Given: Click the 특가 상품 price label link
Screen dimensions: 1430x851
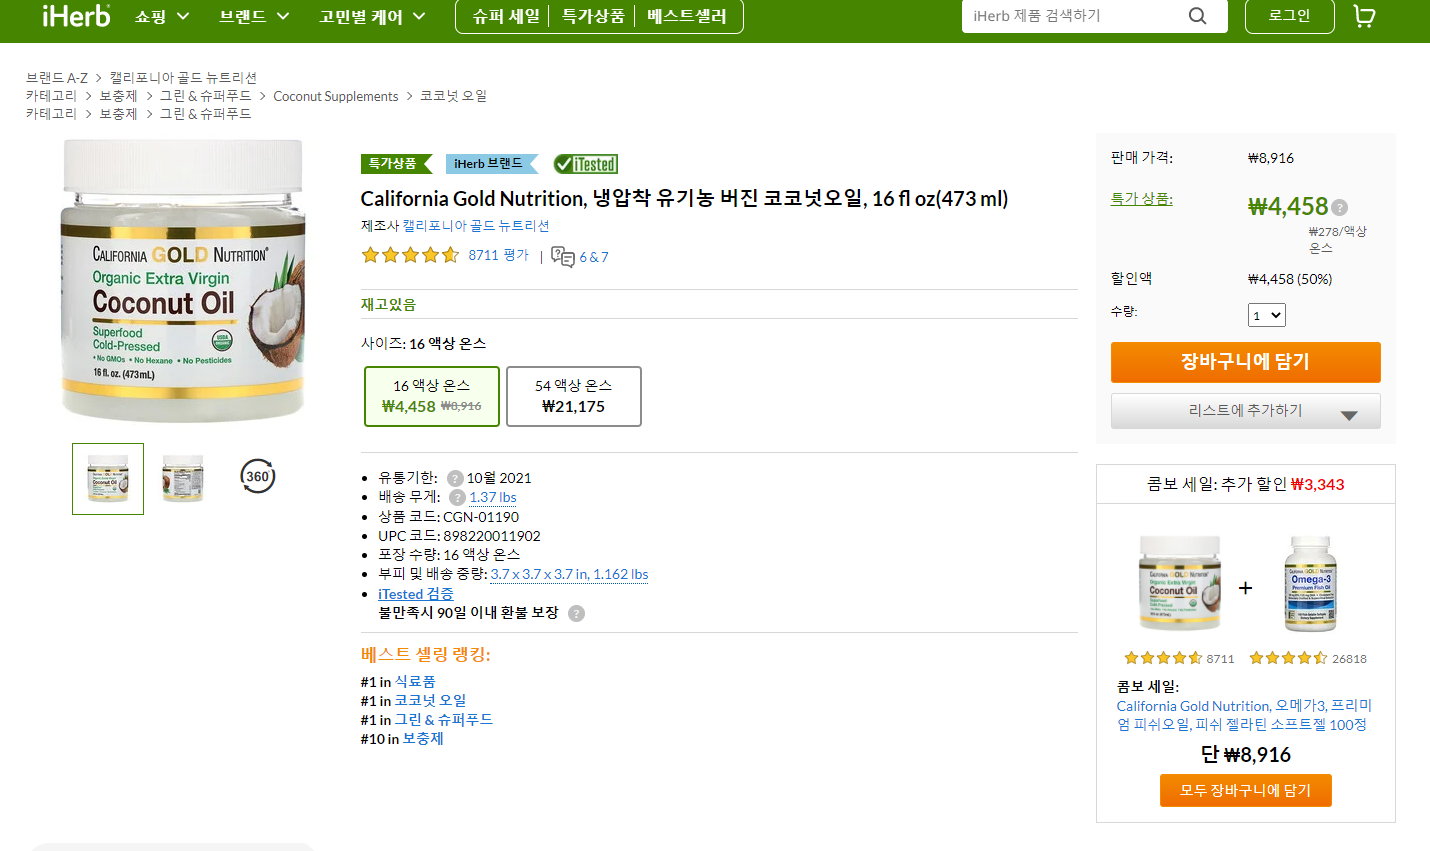Looking at the screenshot, I should coord(1141,199).
